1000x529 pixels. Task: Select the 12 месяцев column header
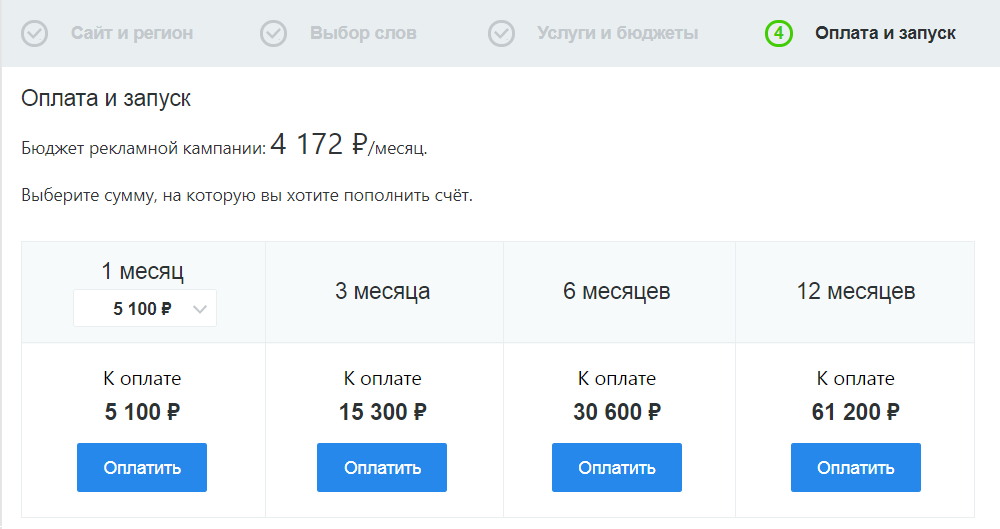[x=856, y=292]
